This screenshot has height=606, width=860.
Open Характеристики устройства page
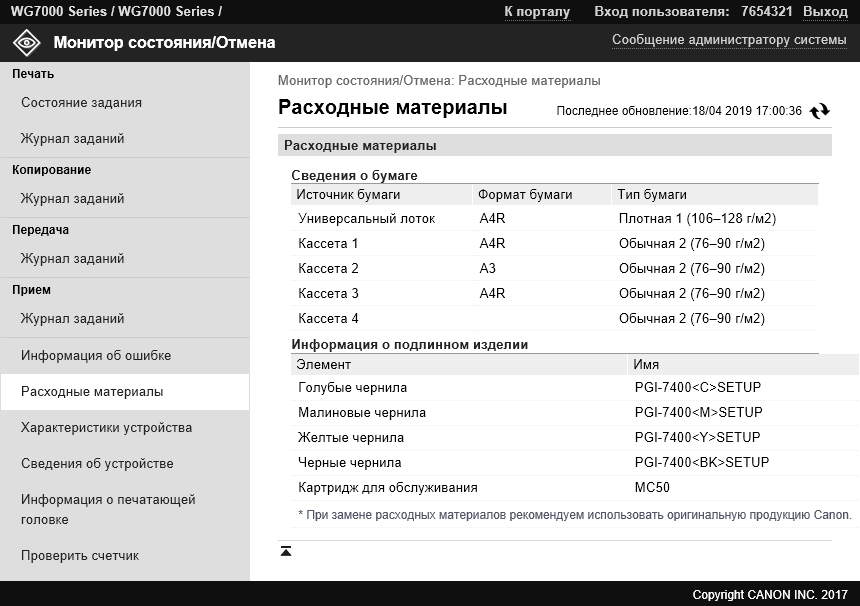point(107,428)
